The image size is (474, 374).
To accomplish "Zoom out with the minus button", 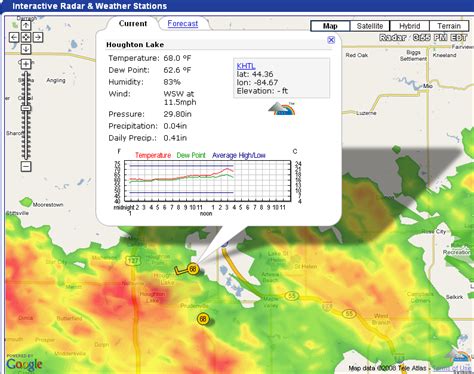I will tap(26, 166).
